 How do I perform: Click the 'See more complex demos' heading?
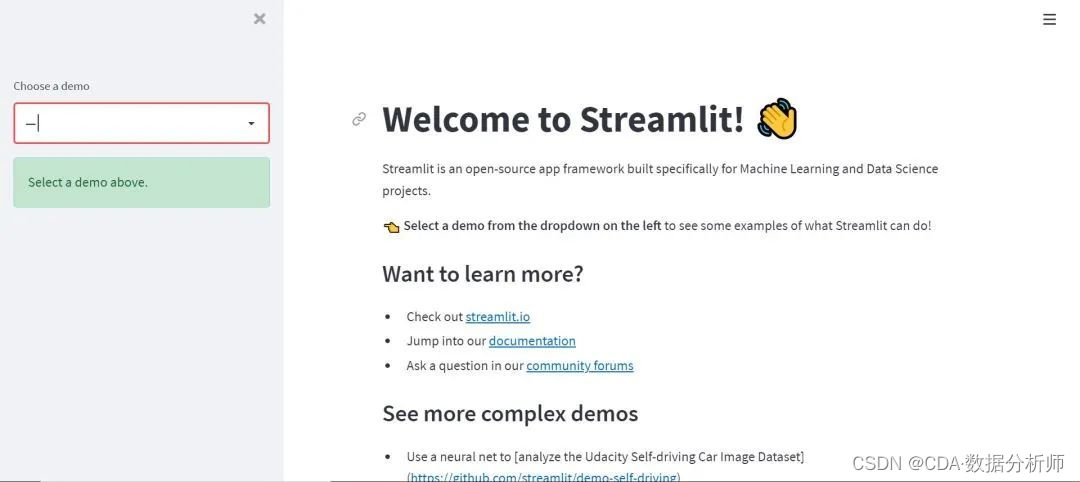510,413
